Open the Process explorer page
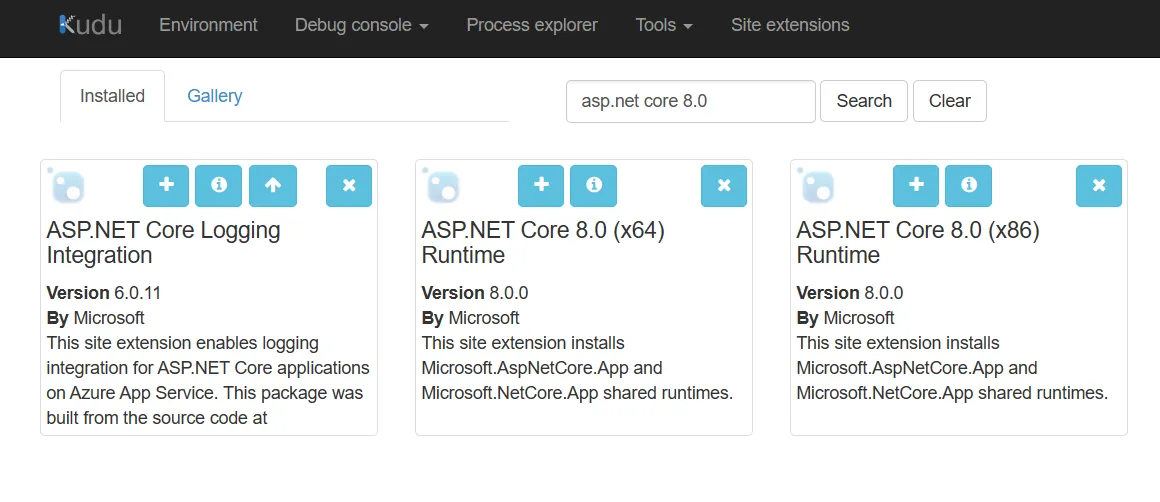1160x502 pixels. 532,25
